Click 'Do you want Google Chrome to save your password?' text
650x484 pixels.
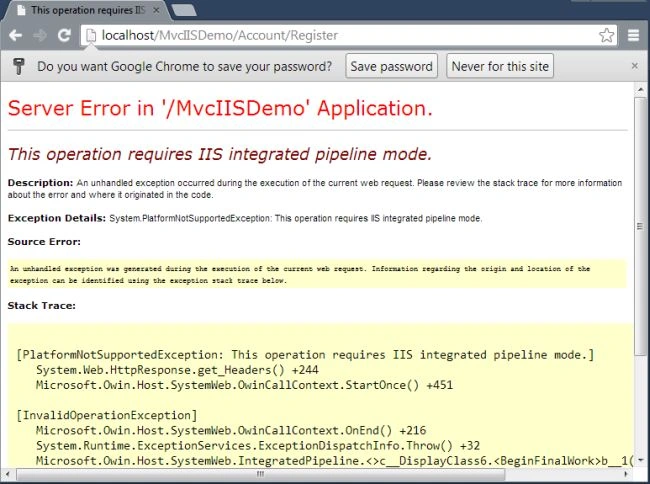[184, 66]
